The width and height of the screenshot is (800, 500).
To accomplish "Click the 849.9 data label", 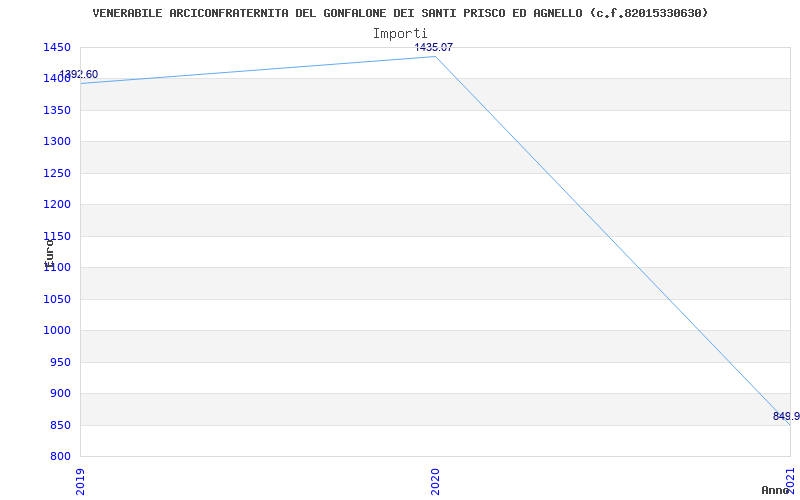I will click(786, 416).
